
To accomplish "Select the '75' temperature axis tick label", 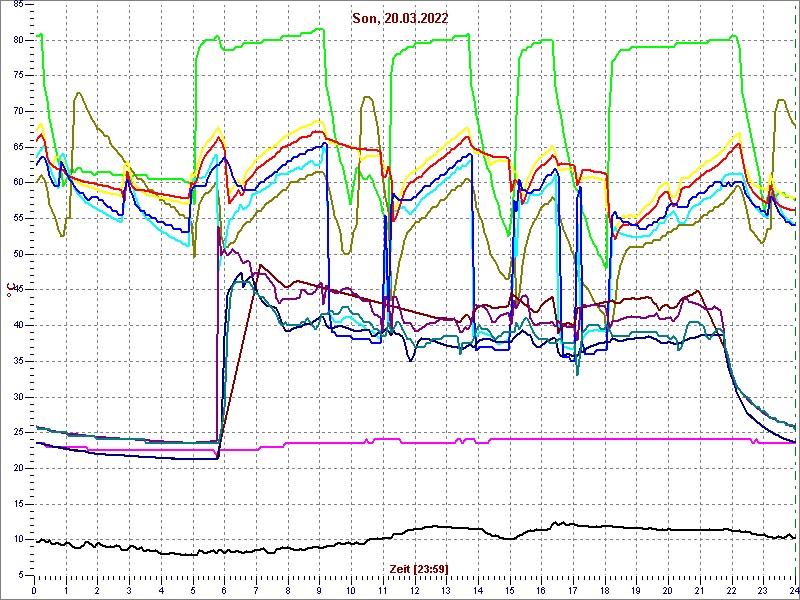I will click(x=17, y=76).
